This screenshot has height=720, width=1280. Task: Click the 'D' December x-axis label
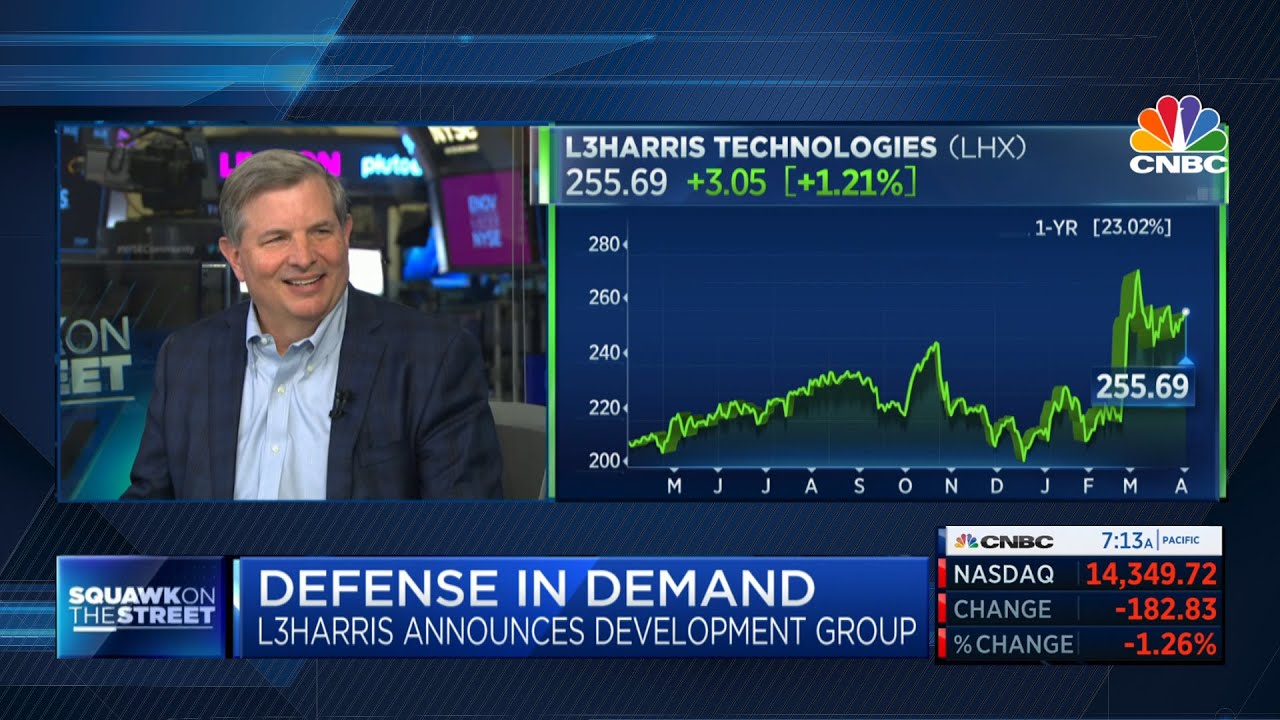(997, 486)
